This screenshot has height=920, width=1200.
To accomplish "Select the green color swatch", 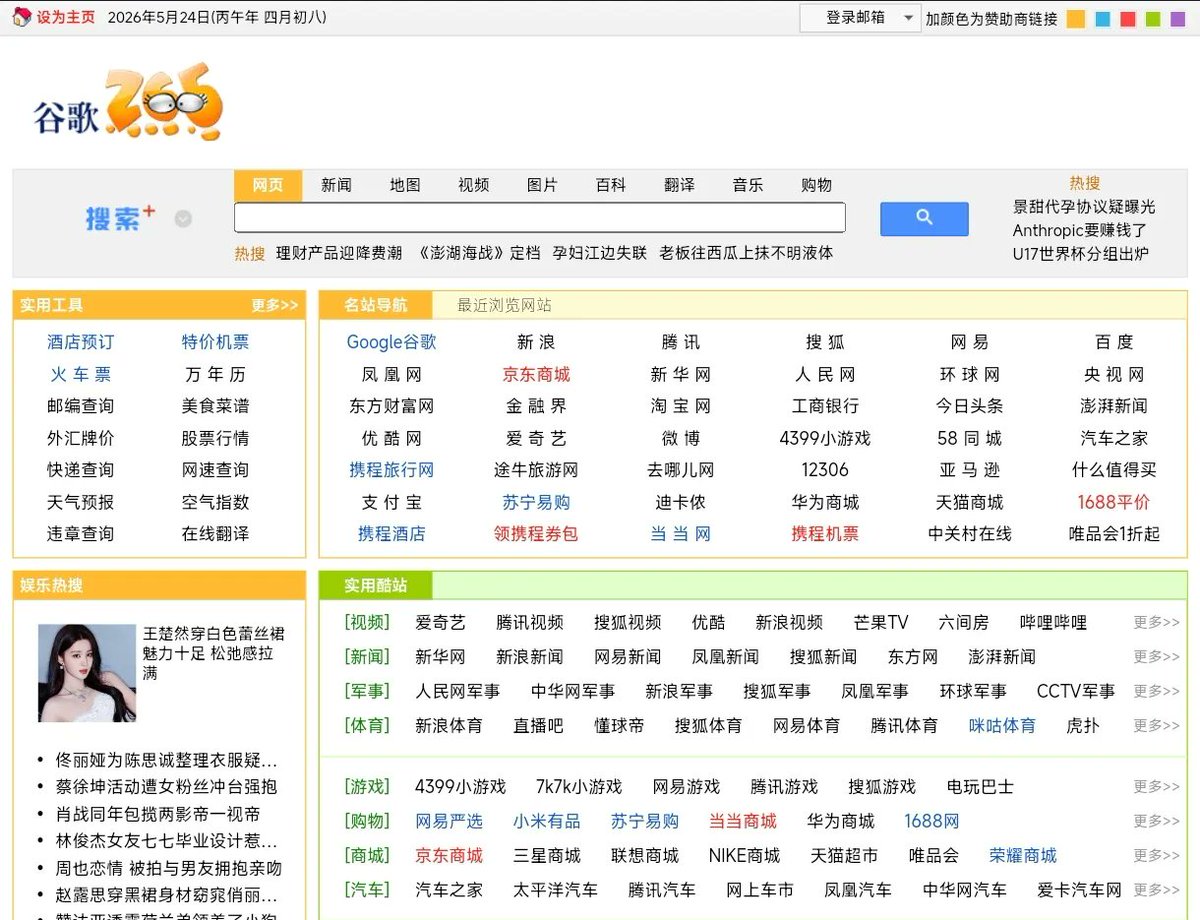I will pos(1153,18).
